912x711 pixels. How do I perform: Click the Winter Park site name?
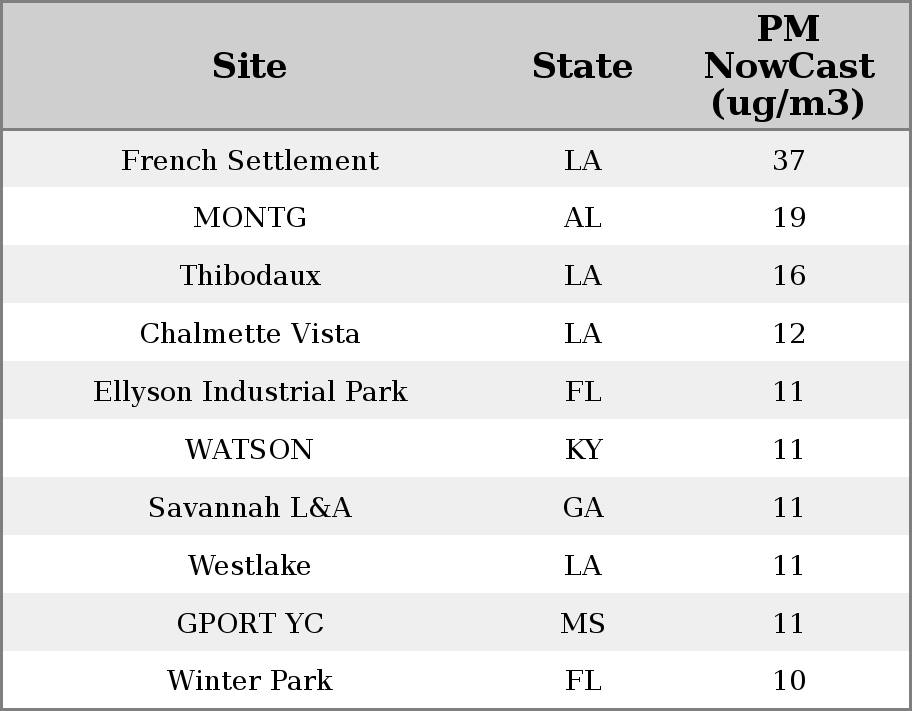(250, 681)
